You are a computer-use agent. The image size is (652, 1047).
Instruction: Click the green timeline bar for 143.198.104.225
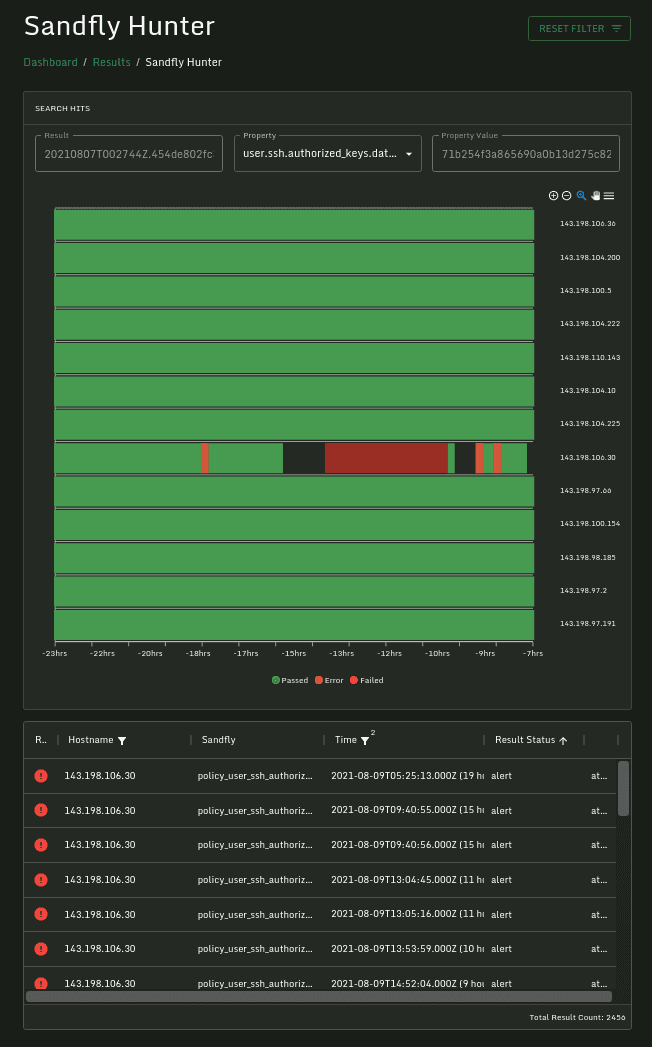[294, 425]
